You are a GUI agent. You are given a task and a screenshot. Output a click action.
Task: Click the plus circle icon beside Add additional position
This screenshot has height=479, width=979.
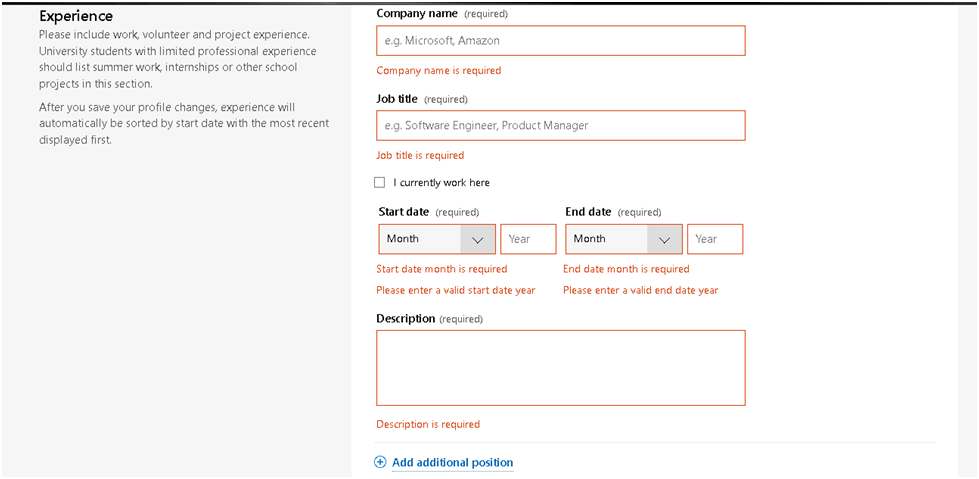(x=380, y=462)
